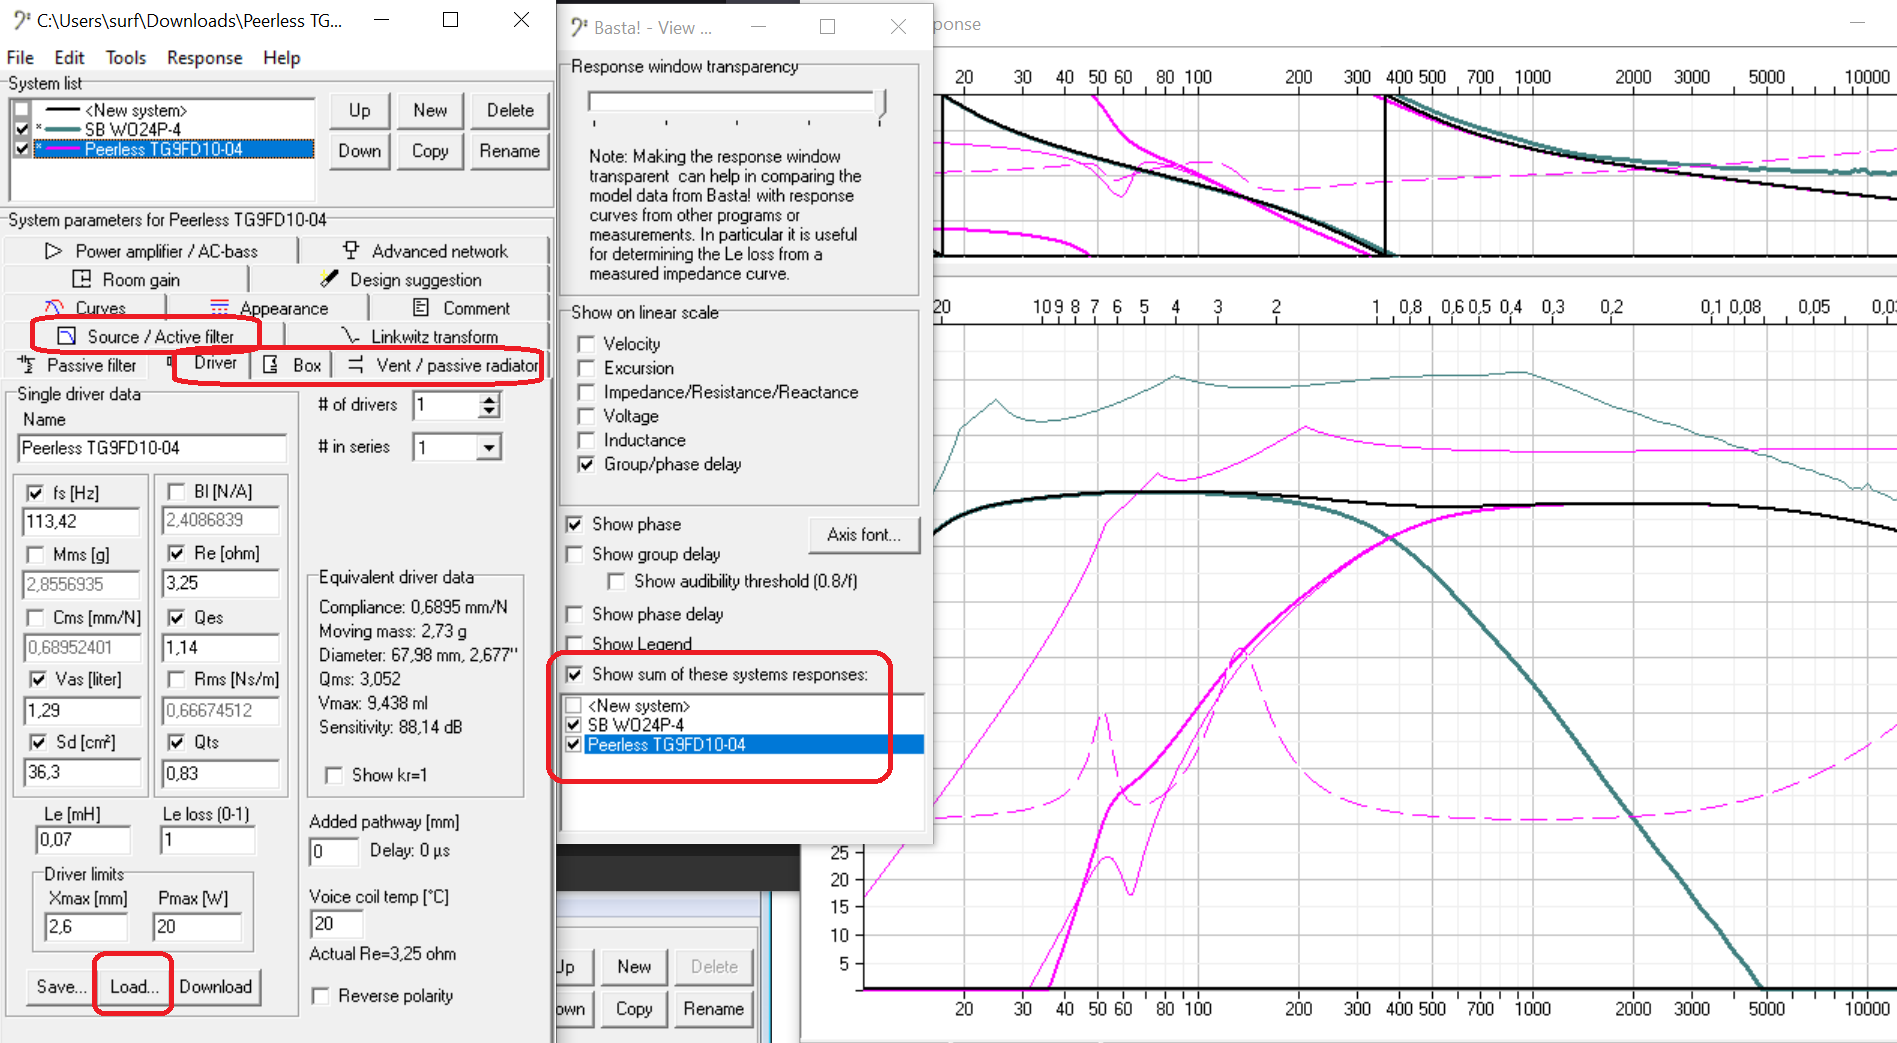Toggle the Qts checkbox

point(177,742)
